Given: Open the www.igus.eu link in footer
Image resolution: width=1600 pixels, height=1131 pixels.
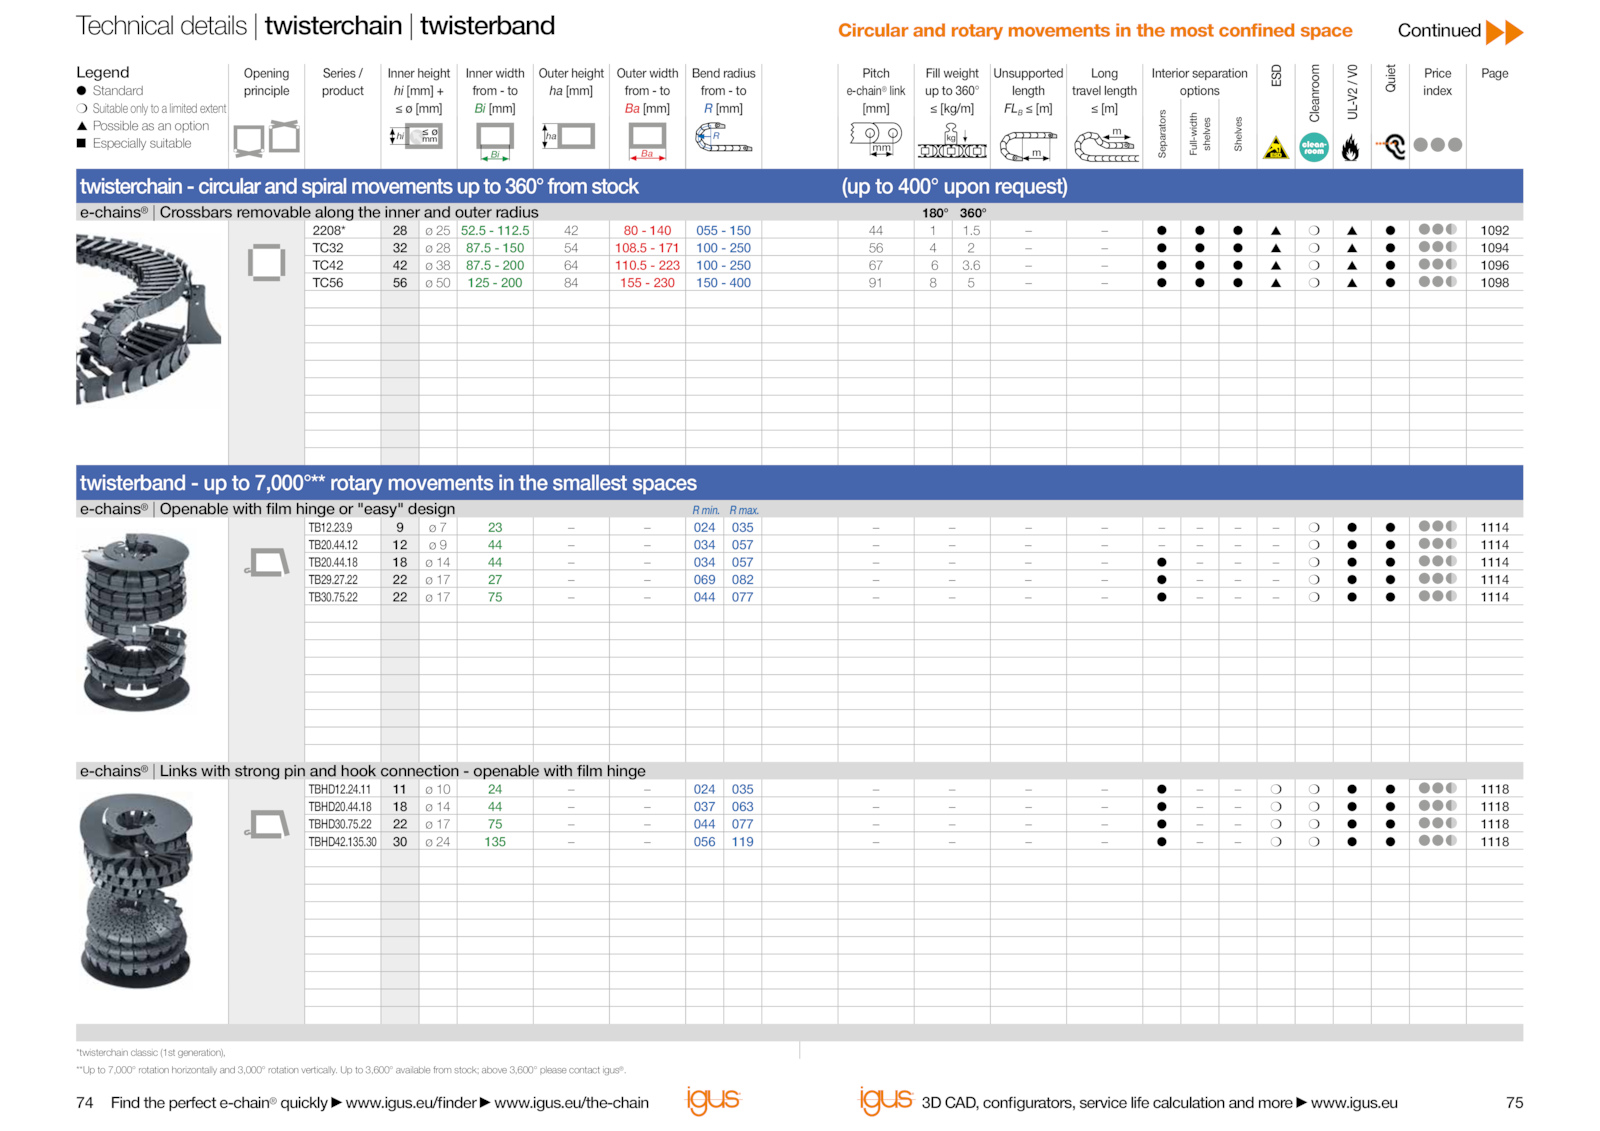Looking at the screenshot, I should pyautogui.click(x=1354, y=1103).
